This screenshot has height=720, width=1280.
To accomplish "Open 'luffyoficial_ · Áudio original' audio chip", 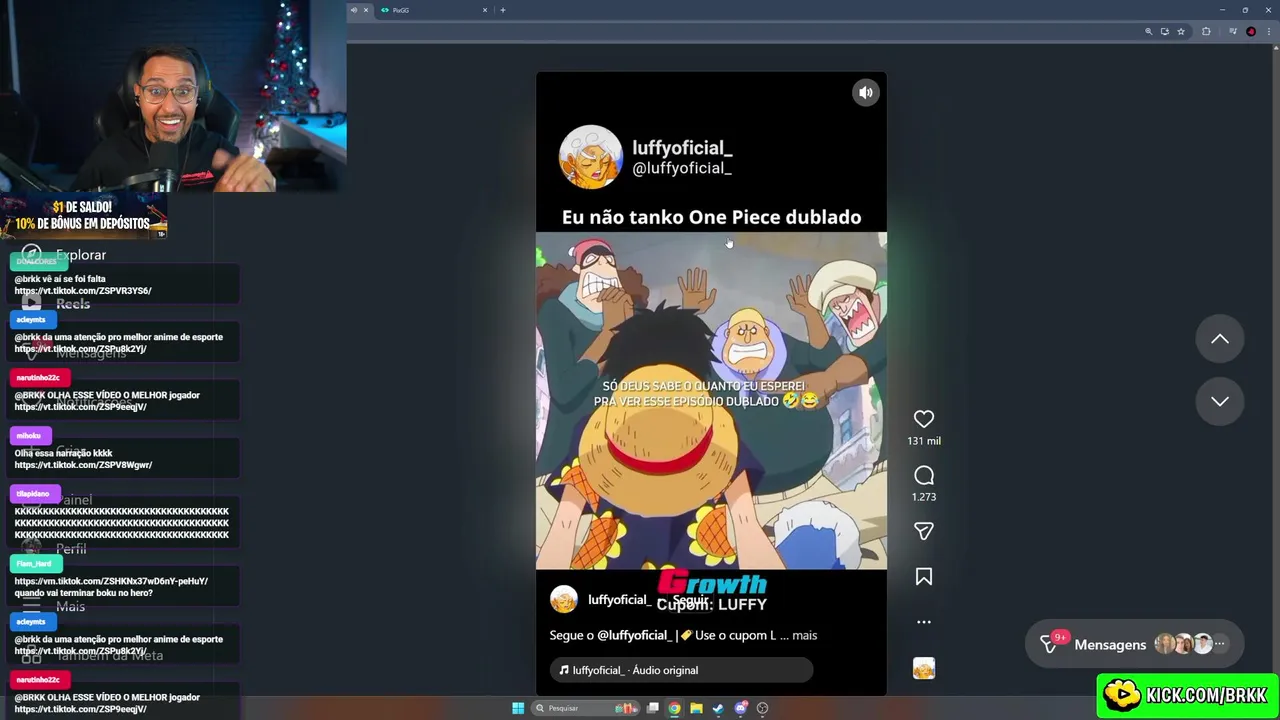I will pos(681,670).
